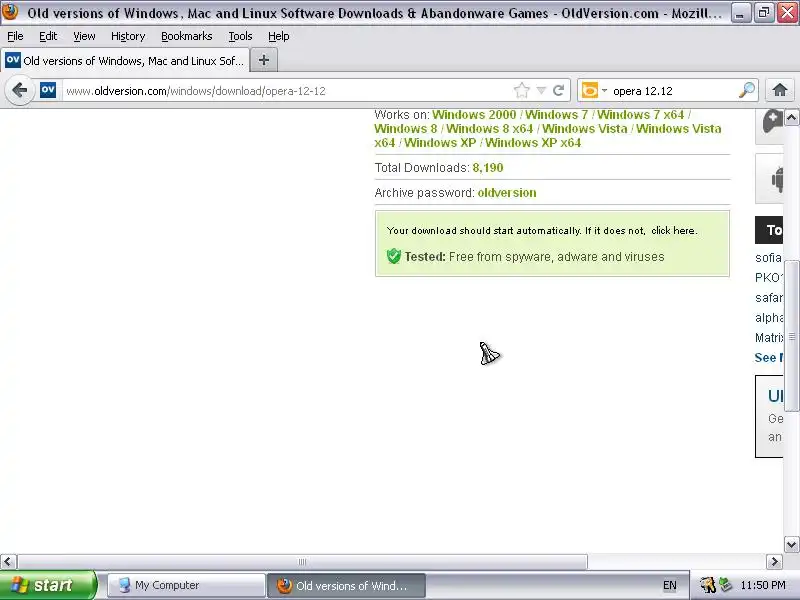800x600 pixels.
Task: Follow the Windows 8 x64 link
Action: tap(489, 129)
